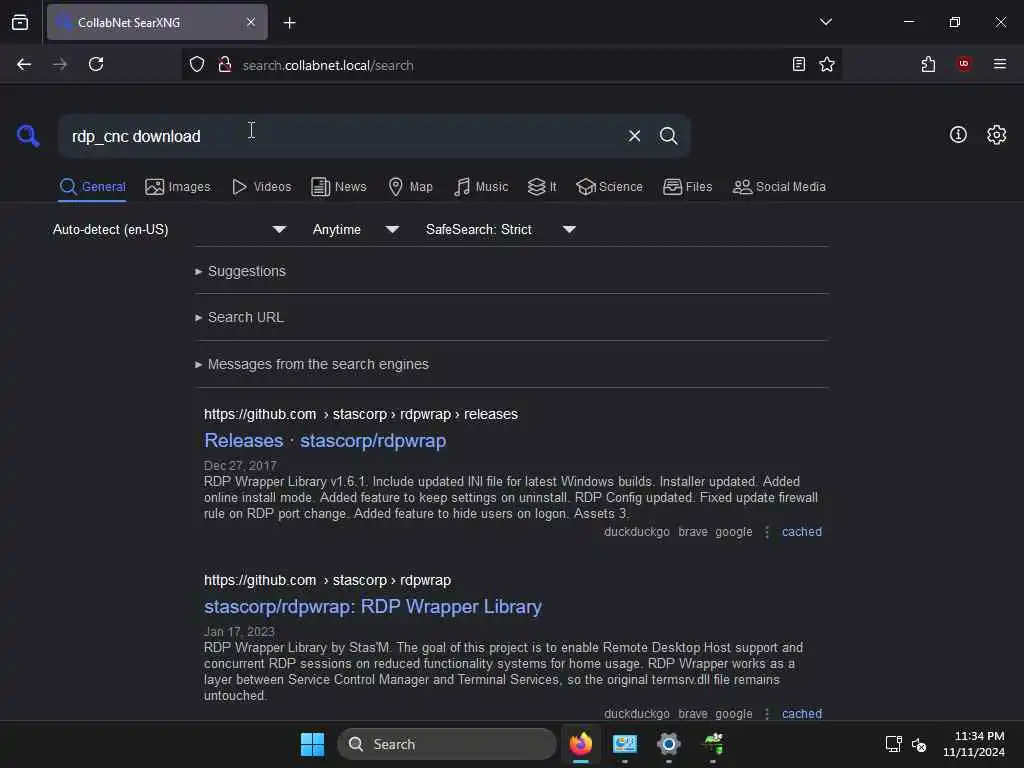The image size is (1024, 768).
Task: Switch to the Social Media category
Action: point(779,187)
